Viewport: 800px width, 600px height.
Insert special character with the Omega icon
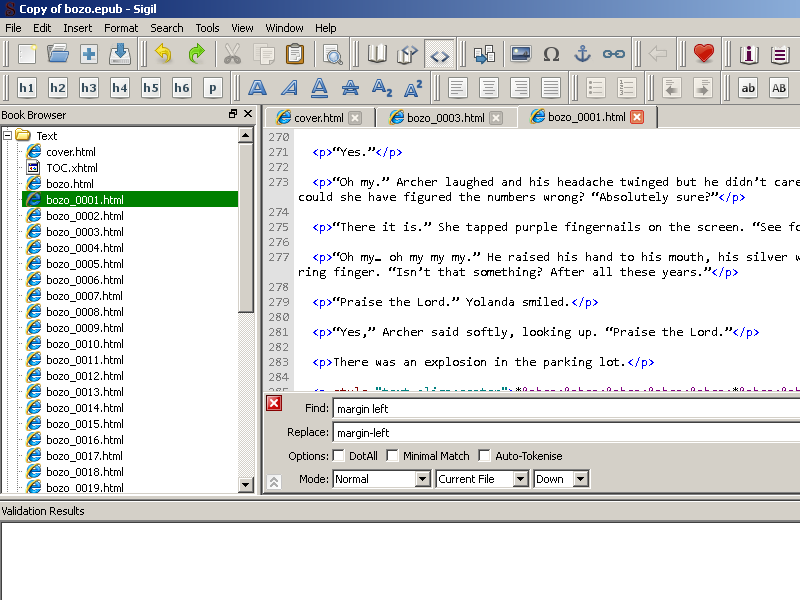click(x=551, y=54)
